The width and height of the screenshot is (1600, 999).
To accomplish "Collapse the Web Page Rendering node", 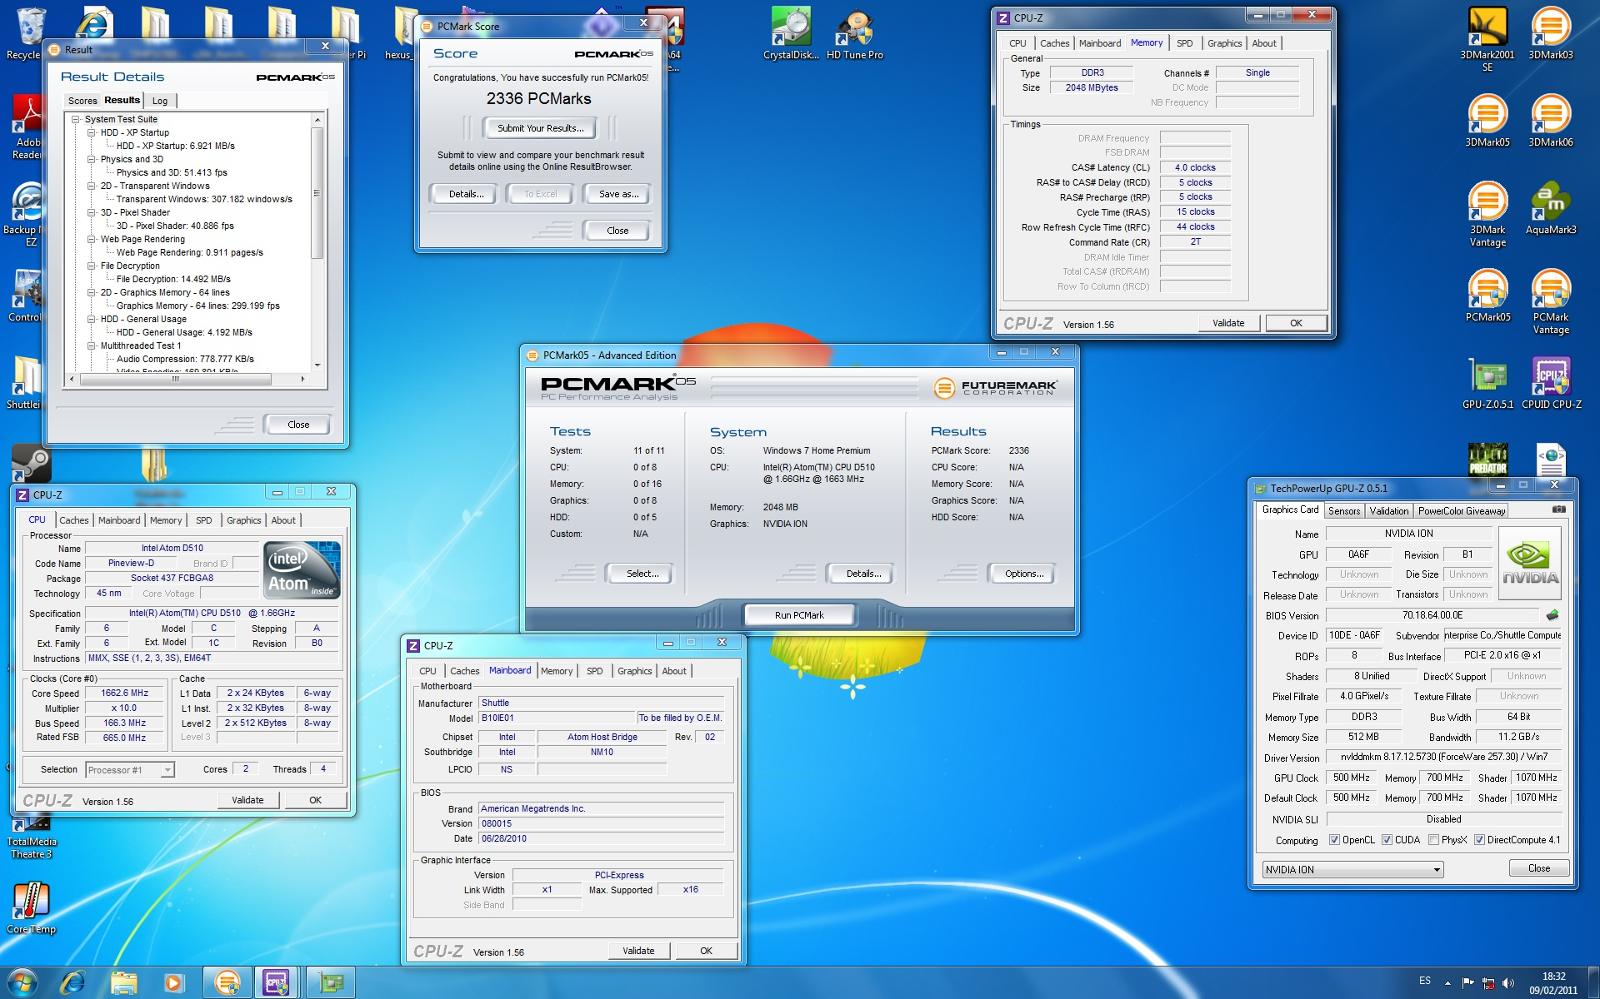I will click(92, 239).
